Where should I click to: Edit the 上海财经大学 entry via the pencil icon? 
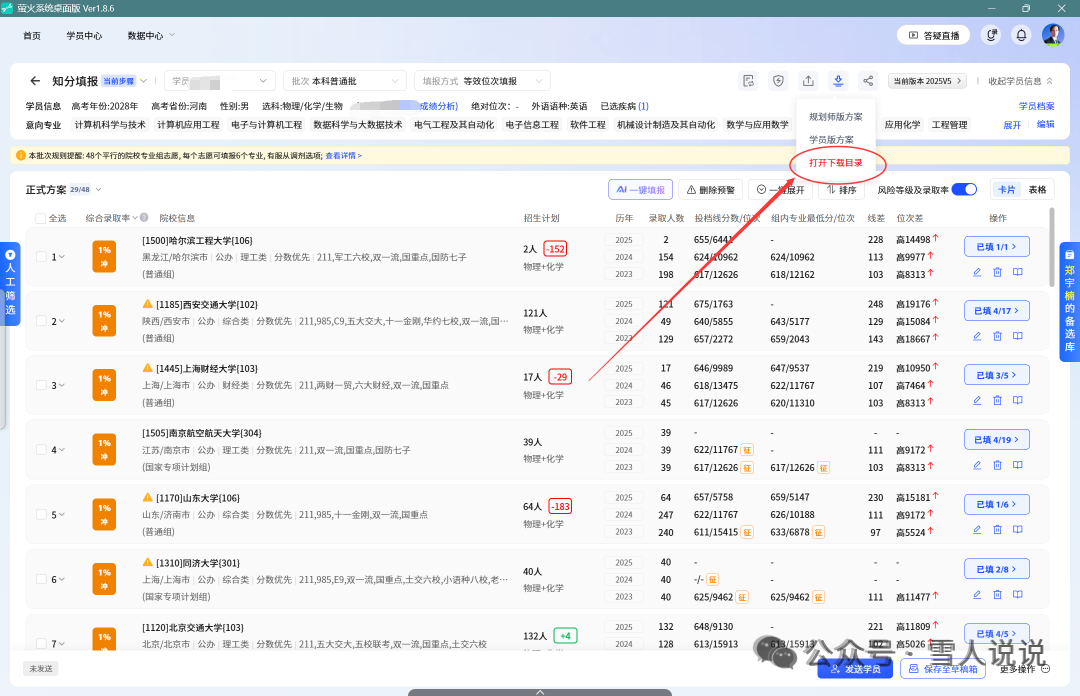click(x=977, y=400)
